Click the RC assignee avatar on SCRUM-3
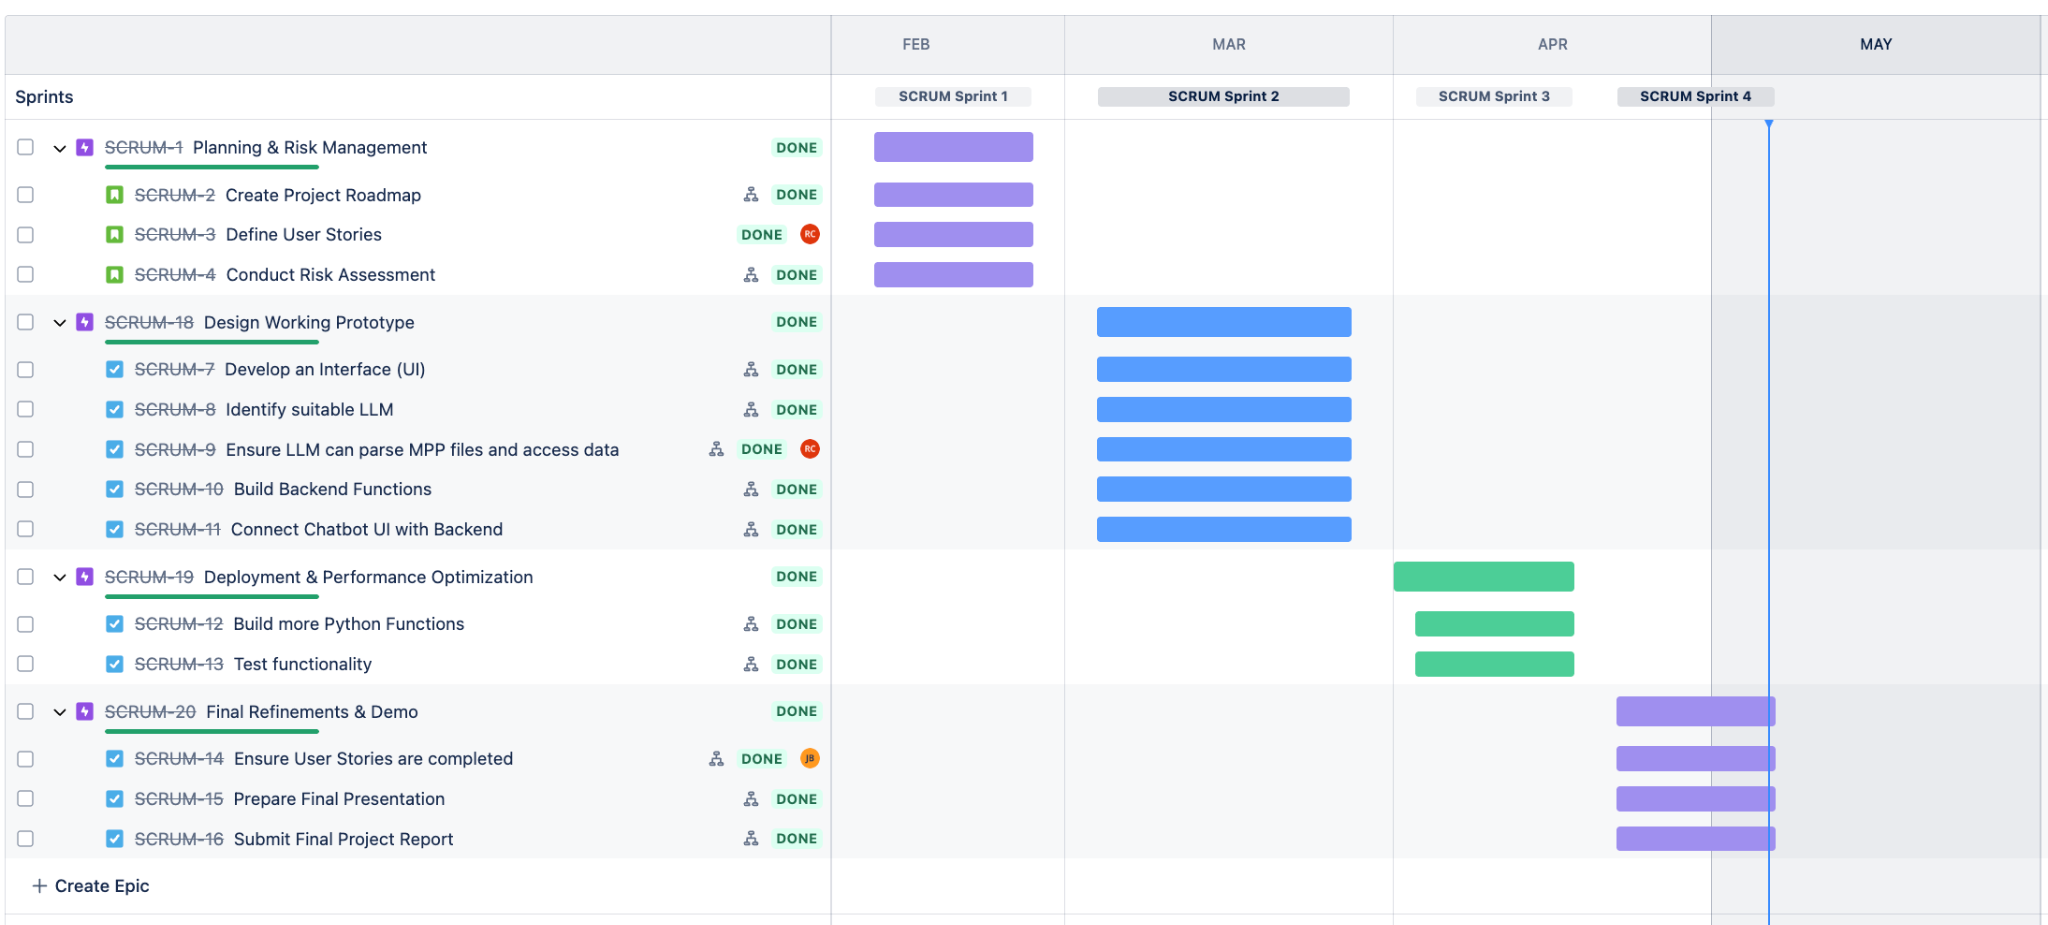This screenshot has width=2048, height=925. coord(810,234)
